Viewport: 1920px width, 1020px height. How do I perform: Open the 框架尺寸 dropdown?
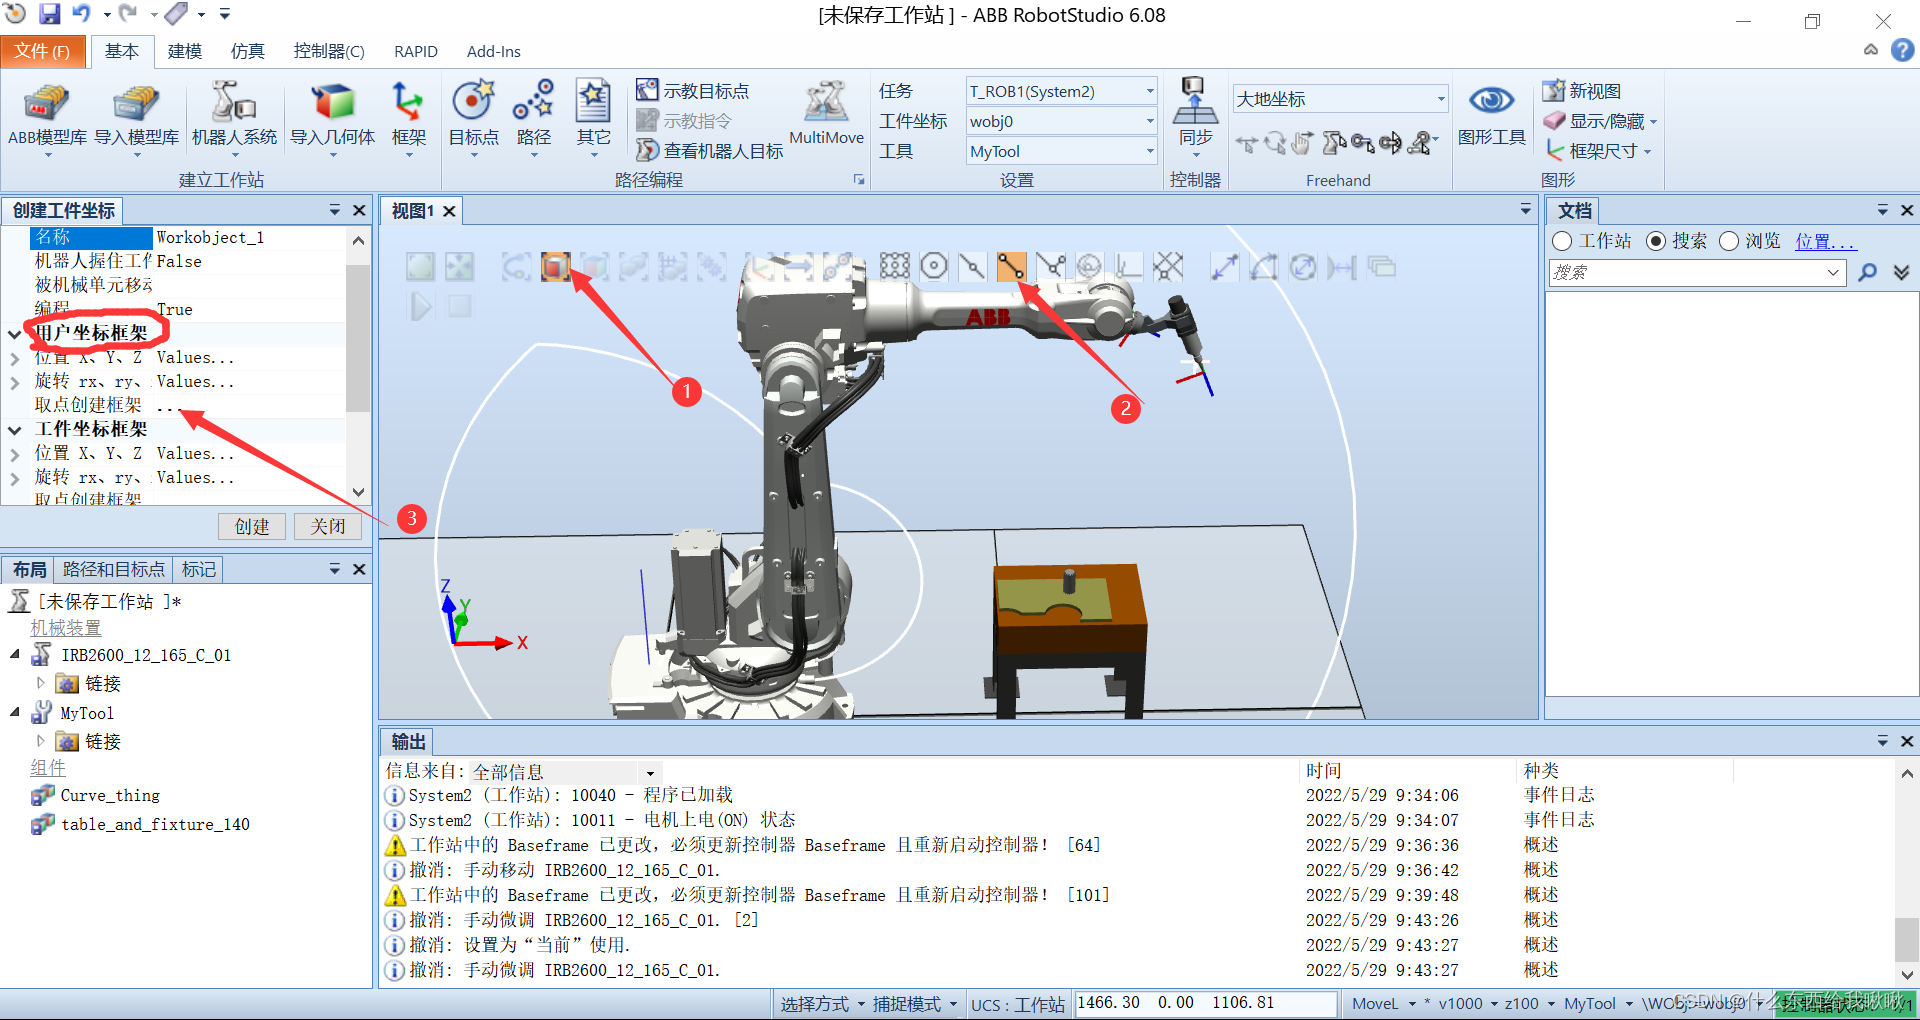(1597, 151)
